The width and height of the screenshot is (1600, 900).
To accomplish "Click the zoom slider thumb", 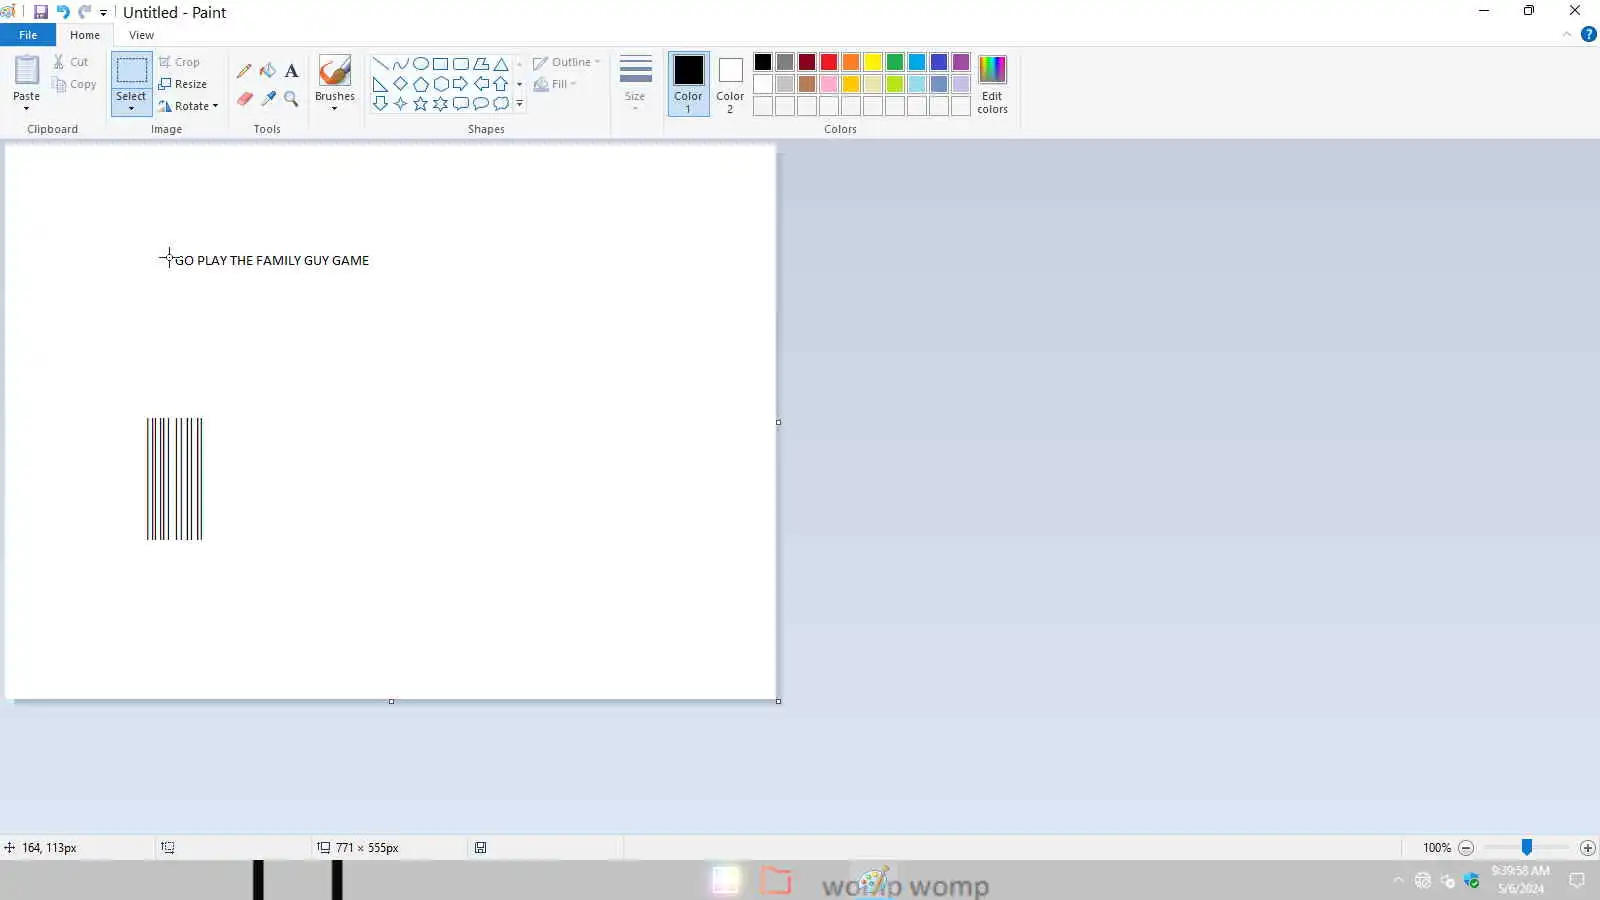I will point(1527,848).
